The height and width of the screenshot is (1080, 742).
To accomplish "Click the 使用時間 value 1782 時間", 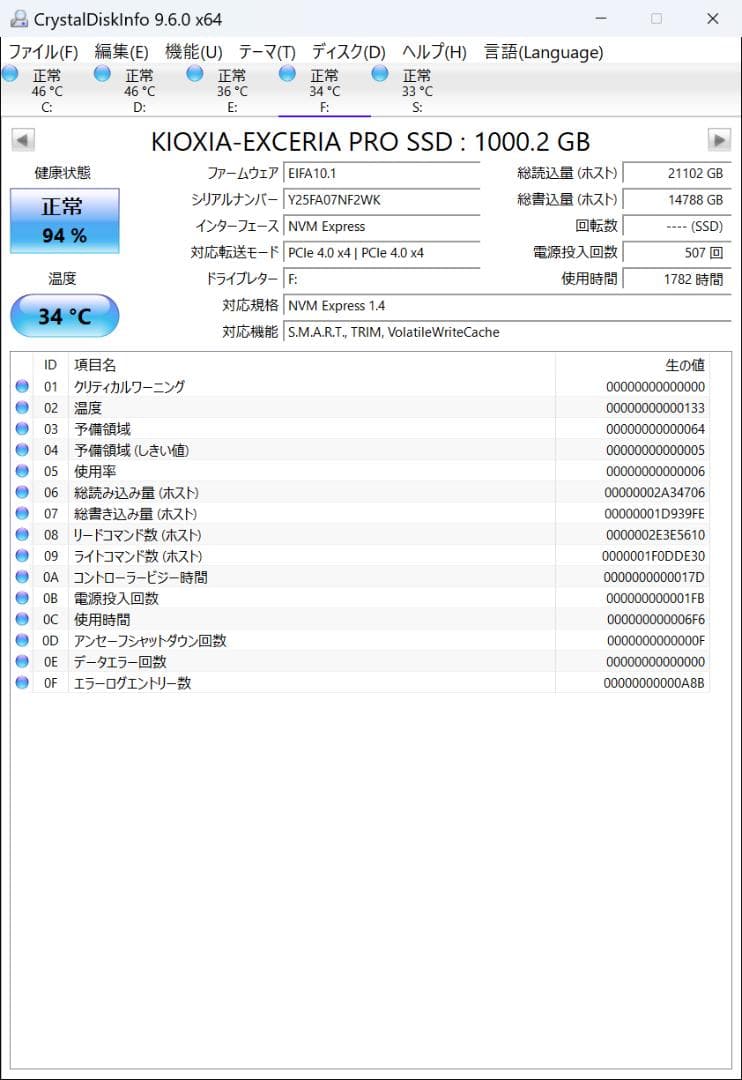I will (677, 279).
